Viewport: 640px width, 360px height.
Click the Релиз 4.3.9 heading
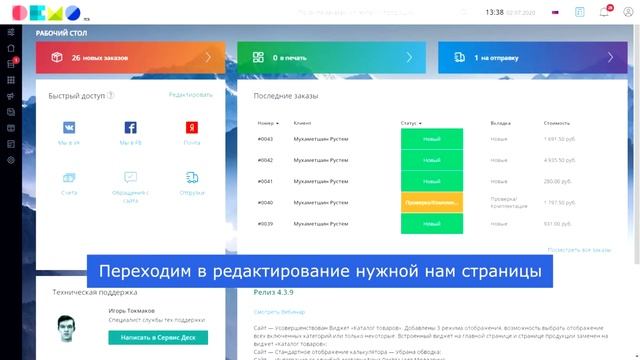273,292
